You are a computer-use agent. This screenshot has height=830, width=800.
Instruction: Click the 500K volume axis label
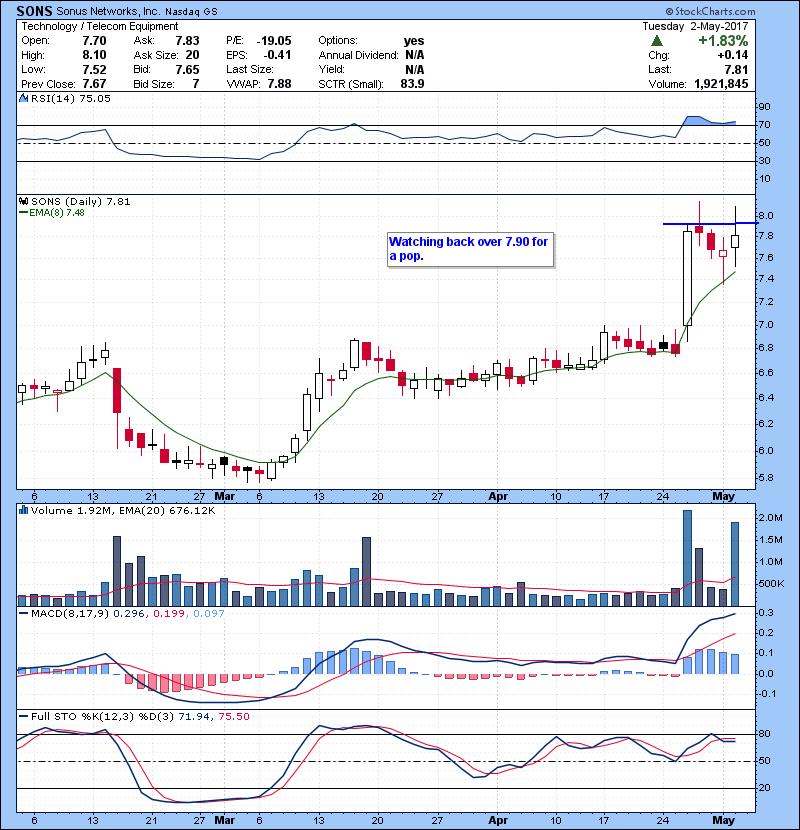pos(771,584)
